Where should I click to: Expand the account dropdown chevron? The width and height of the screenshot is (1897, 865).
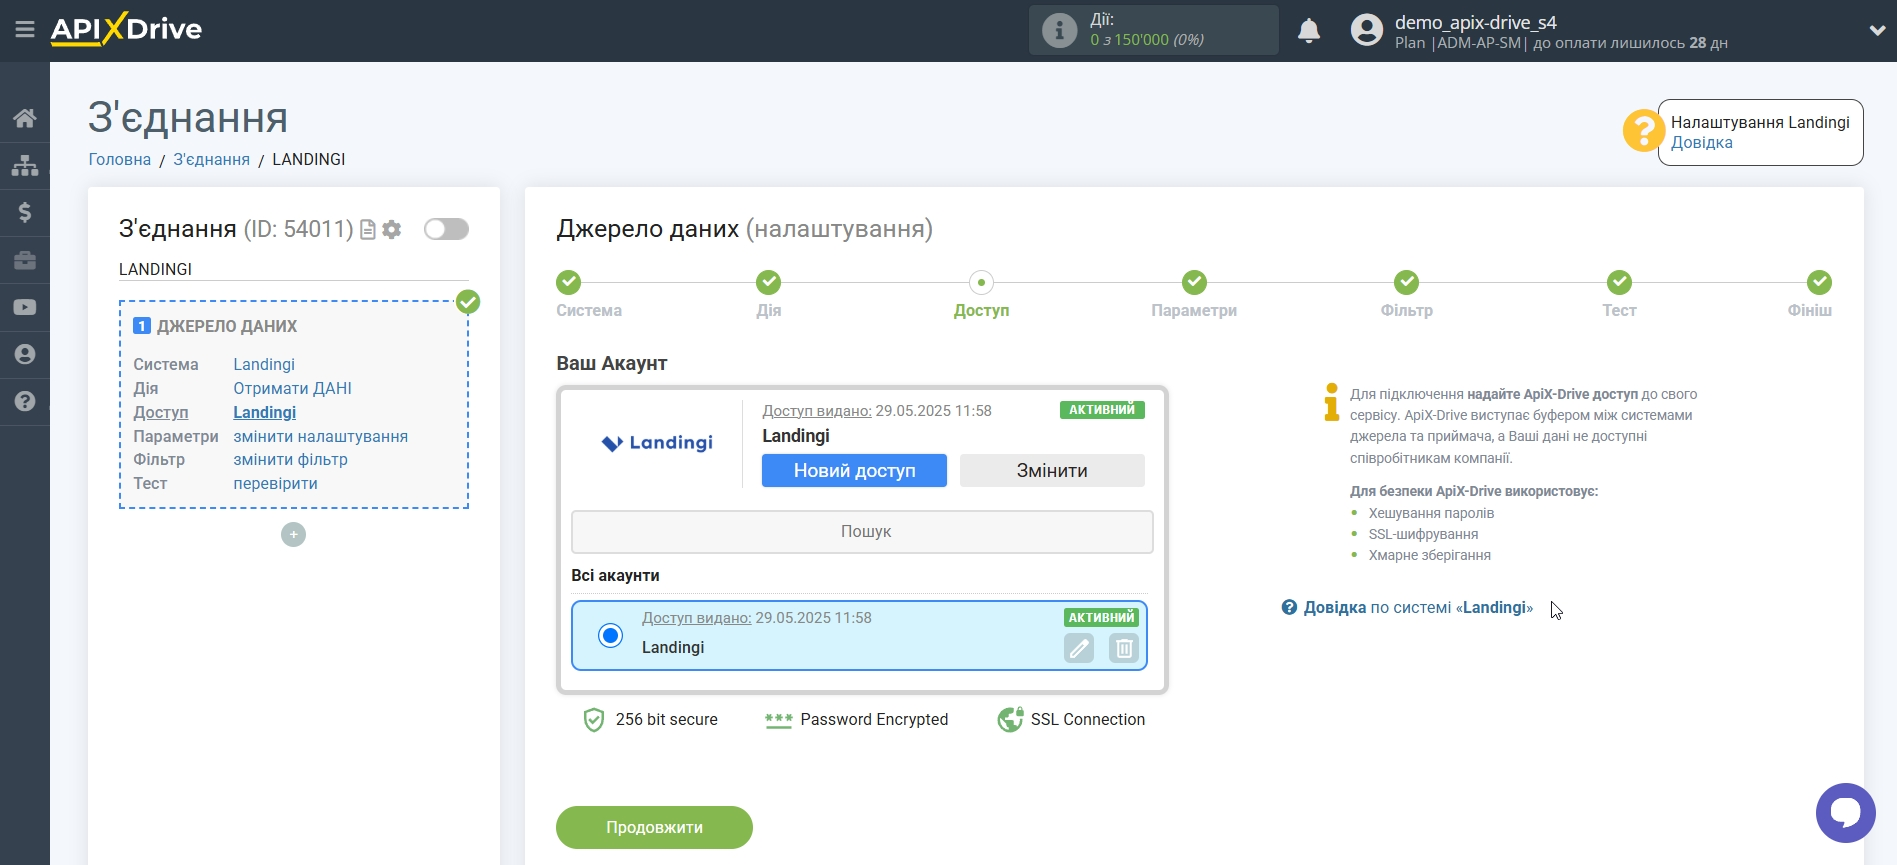point(1877,31)
